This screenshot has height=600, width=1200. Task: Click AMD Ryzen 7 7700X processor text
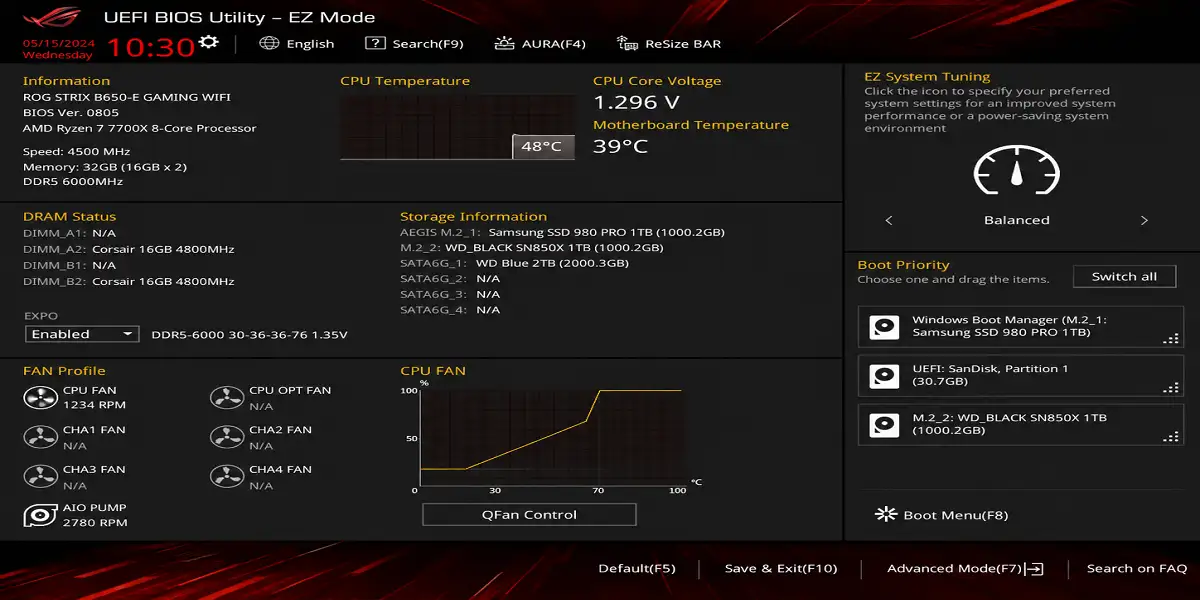tap(140, 128)
